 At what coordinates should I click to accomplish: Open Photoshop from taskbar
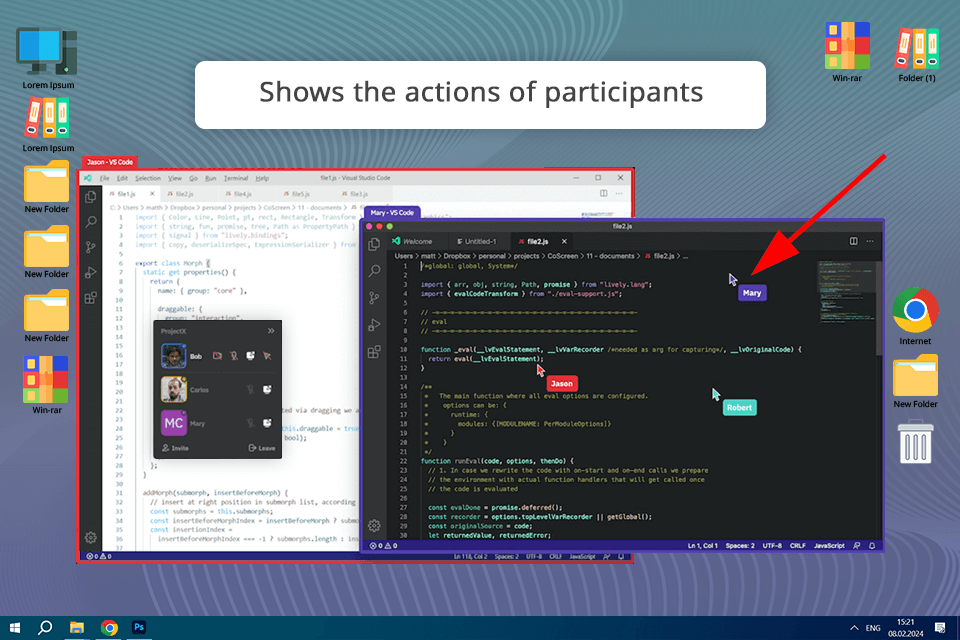[x=139, y=628]
